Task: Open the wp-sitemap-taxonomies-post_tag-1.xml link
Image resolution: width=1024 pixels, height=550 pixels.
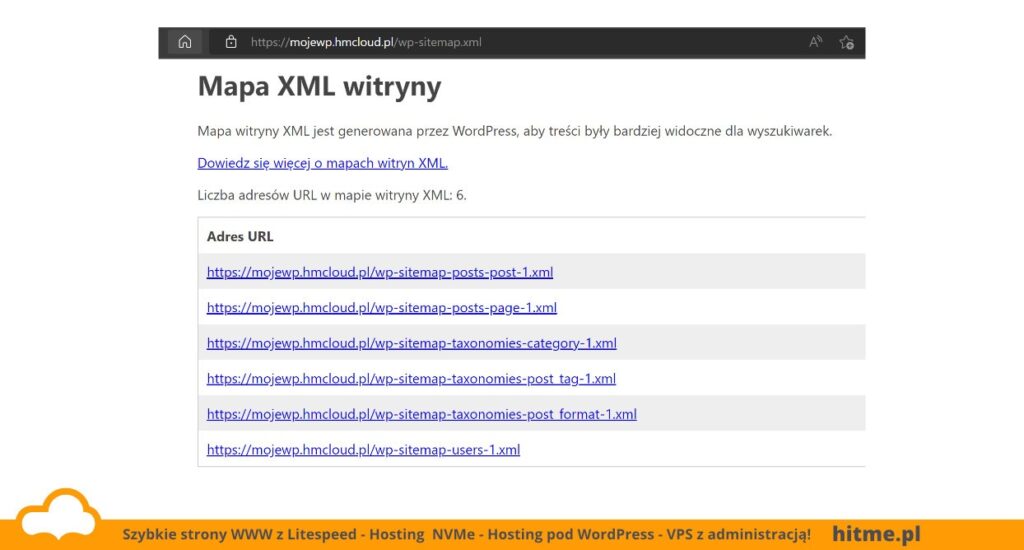Action: (x=411, y=378)
